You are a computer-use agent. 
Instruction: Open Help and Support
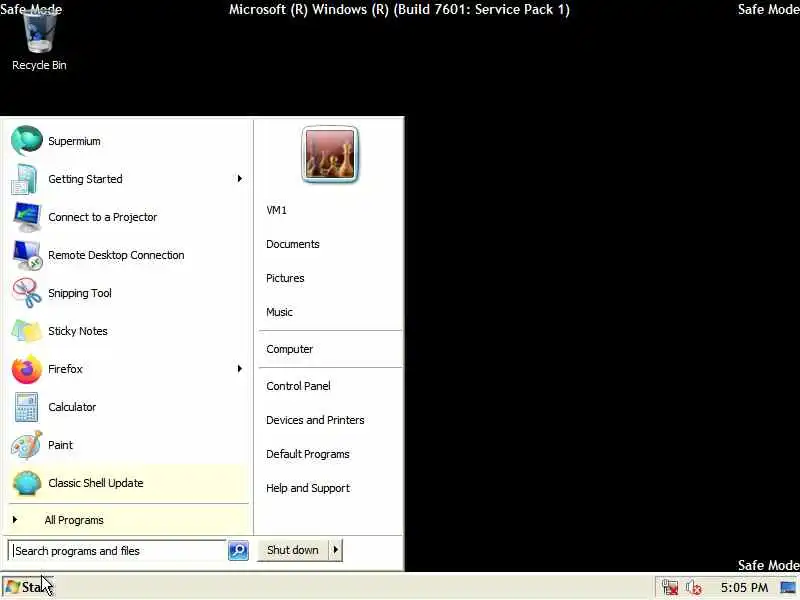click(x=308, y=488)
